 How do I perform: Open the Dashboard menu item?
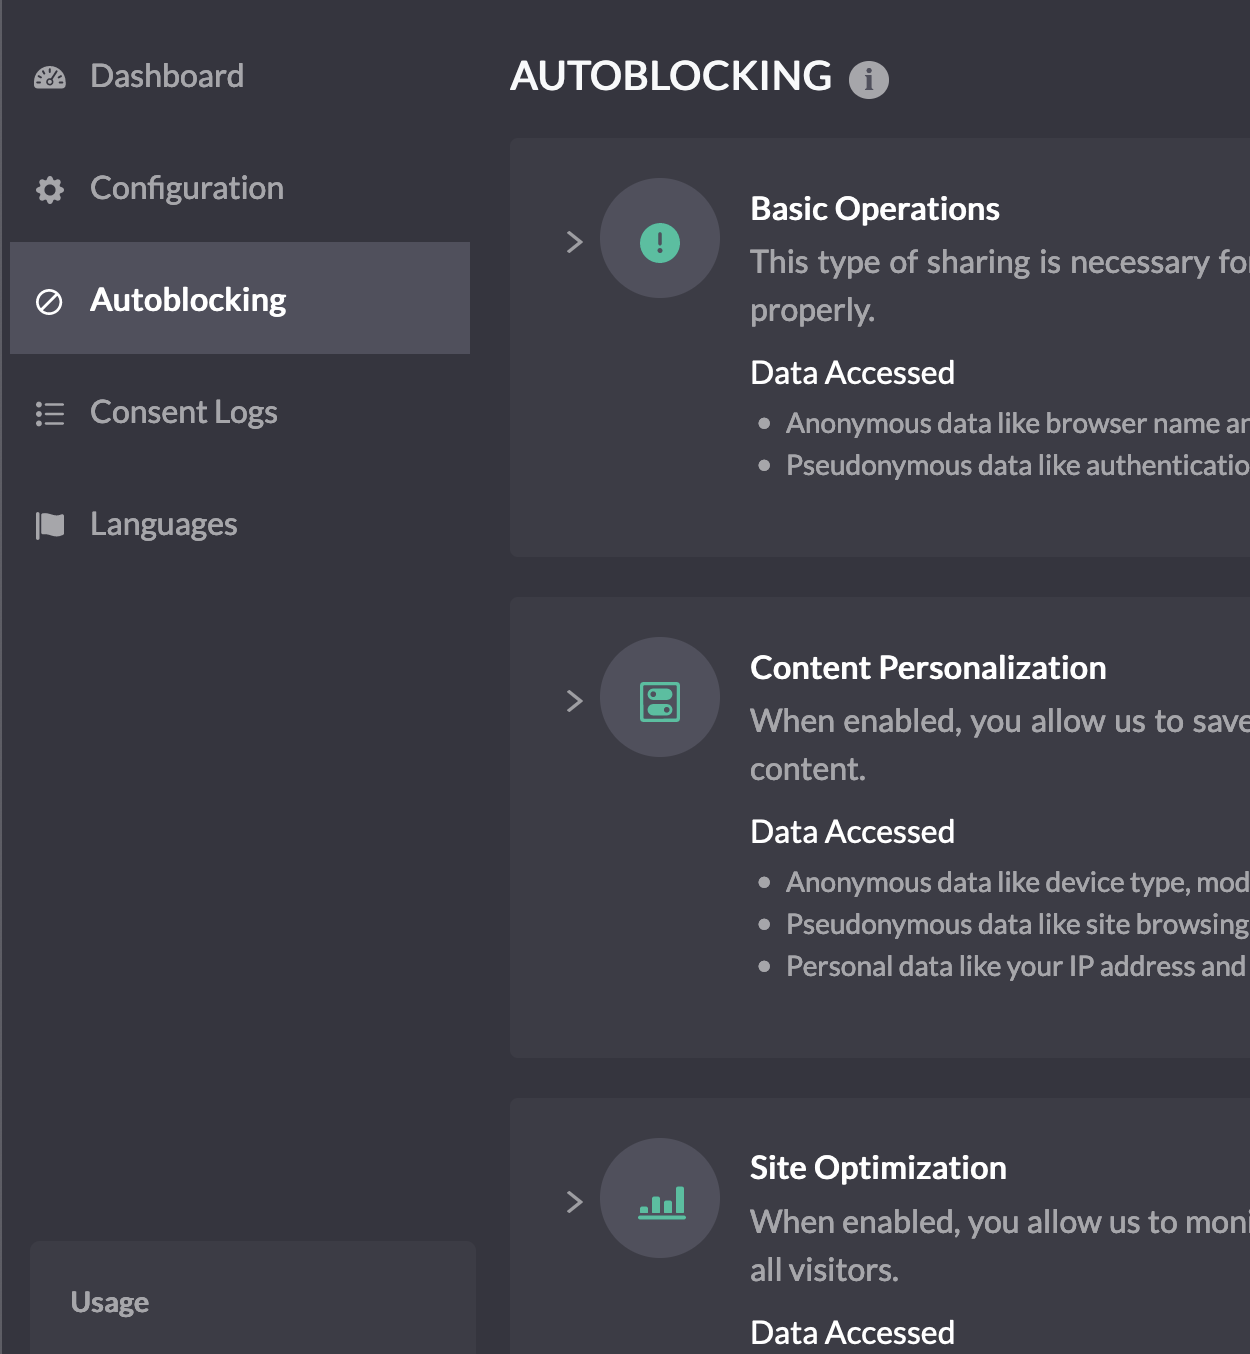point(167,76)
